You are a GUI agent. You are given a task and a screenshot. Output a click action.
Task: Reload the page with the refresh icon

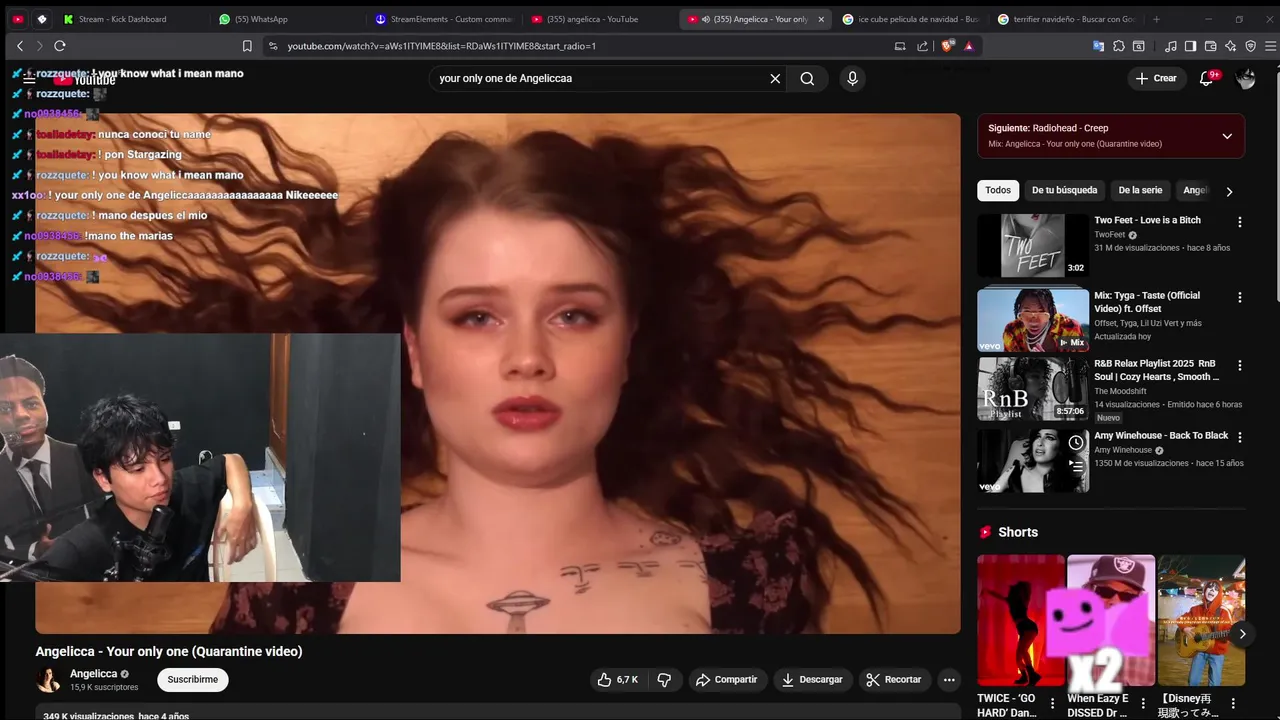pos(60,46)
